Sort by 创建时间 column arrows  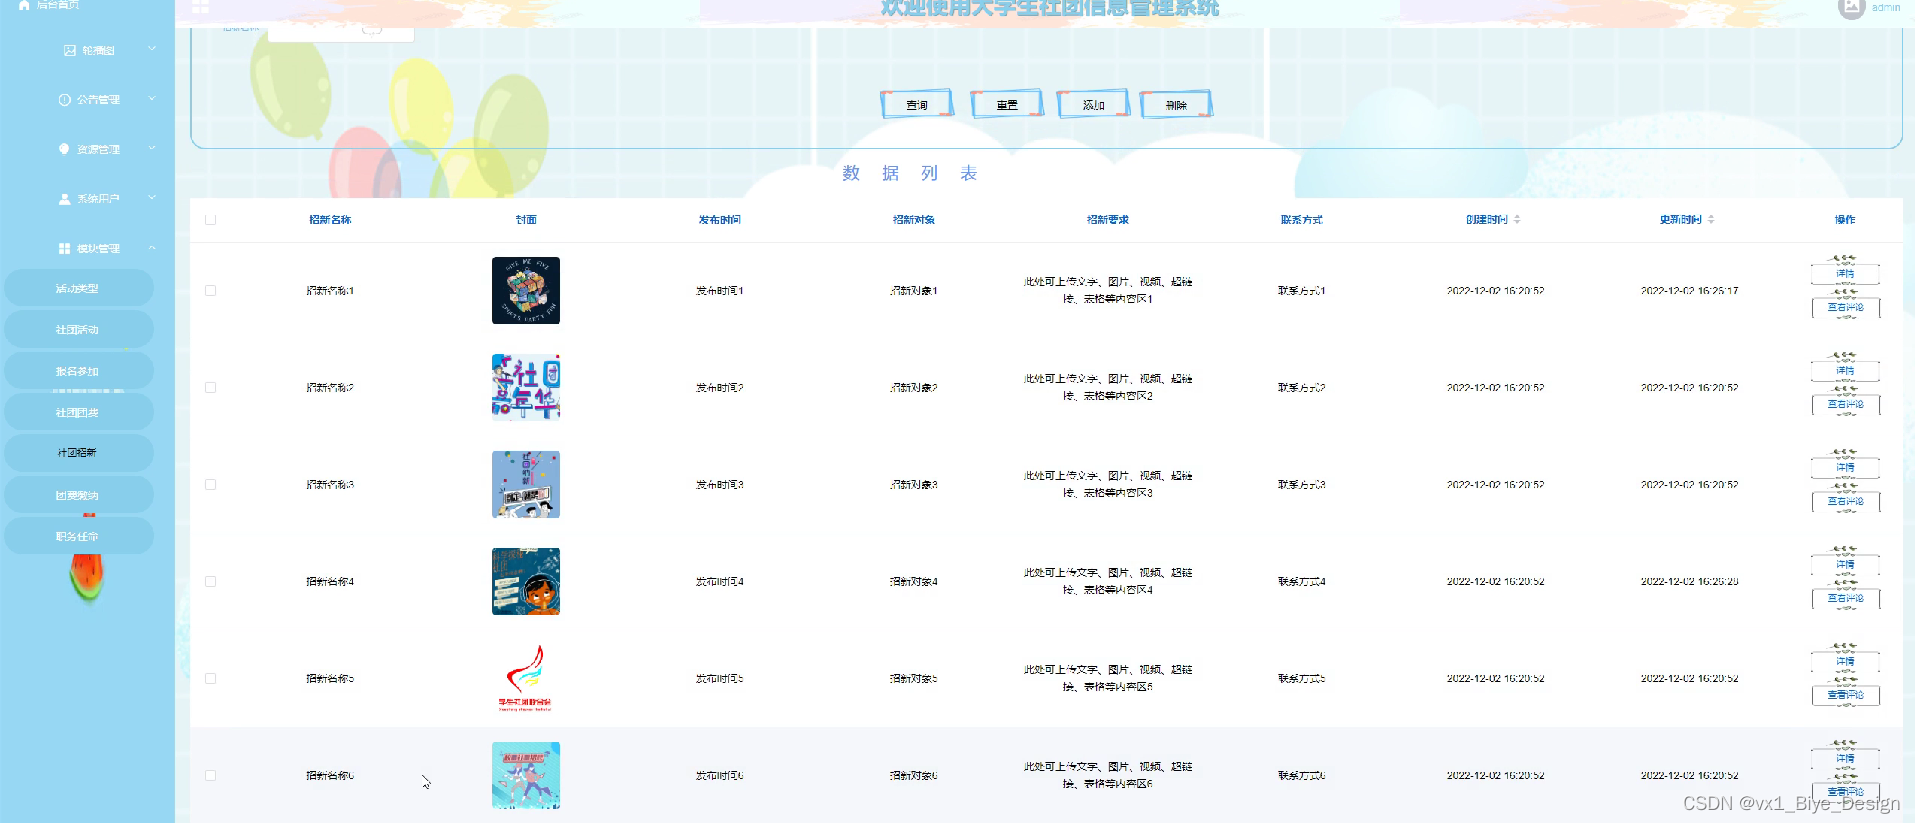1517,220
